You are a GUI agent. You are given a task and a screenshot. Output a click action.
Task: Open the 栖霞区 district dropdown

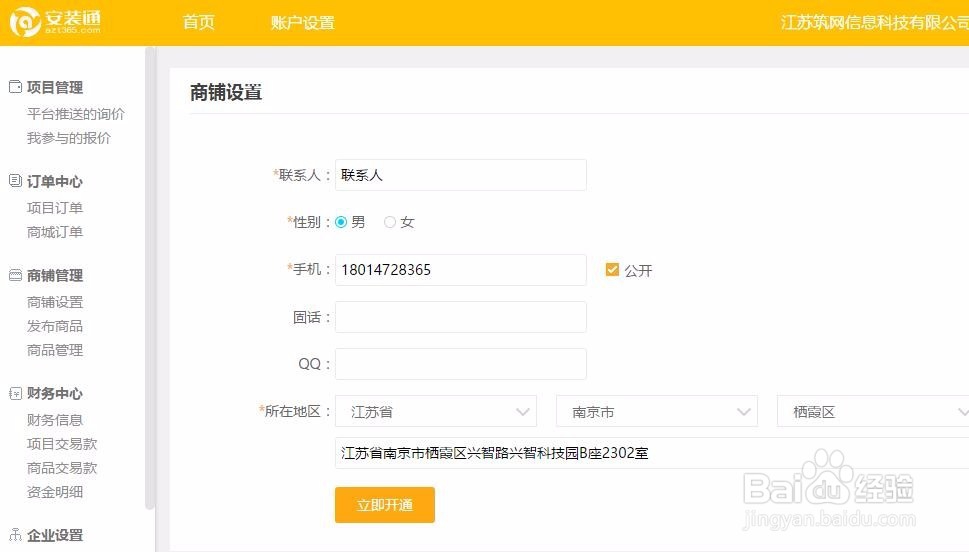click(873, 412)
